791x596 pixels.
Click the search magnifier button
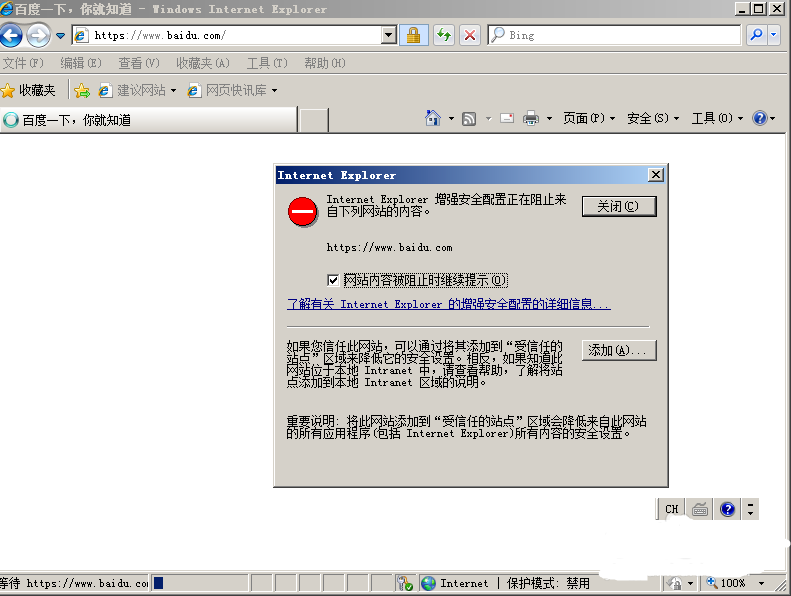coord(757,35)
